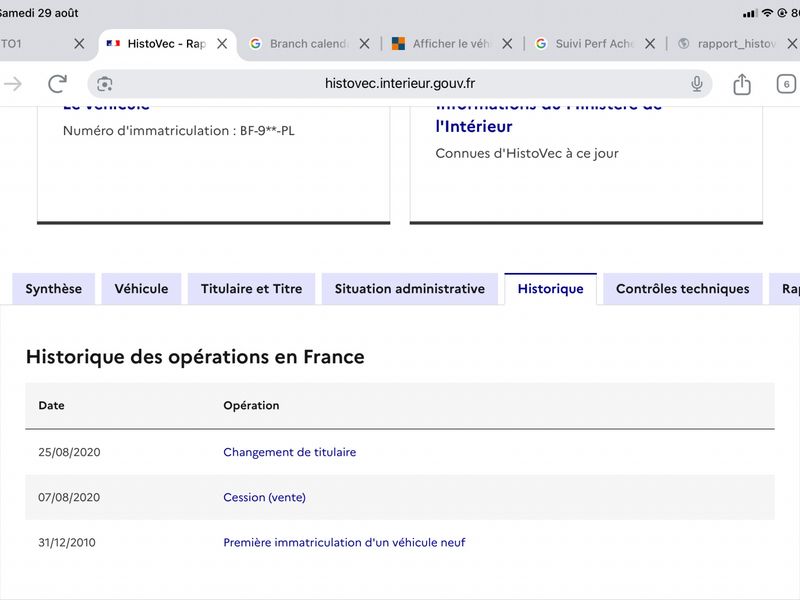Click the Date column header
800x600 pixels.
click(52, 406)
